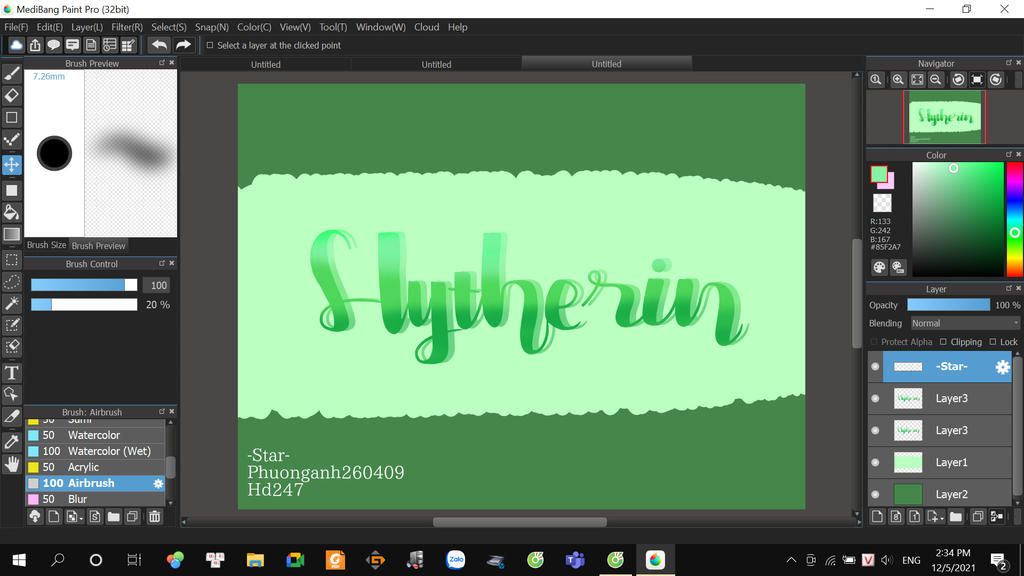Click the canvas horizontal scrollbar
Image resolution: width=1024 pixels, height=576 pixels.
point(520,522)
